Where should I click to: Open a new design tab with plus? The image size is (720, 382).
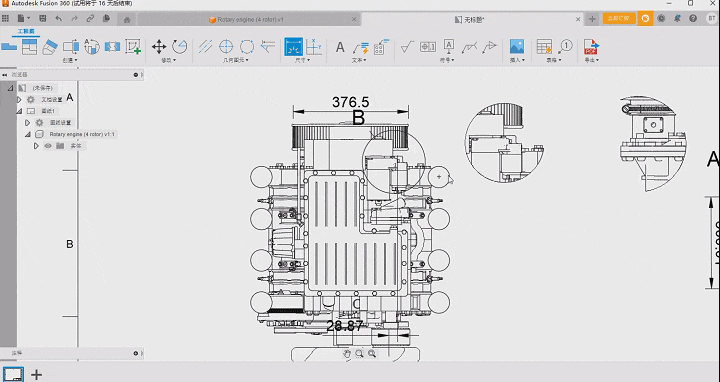[x=592, y=19]
